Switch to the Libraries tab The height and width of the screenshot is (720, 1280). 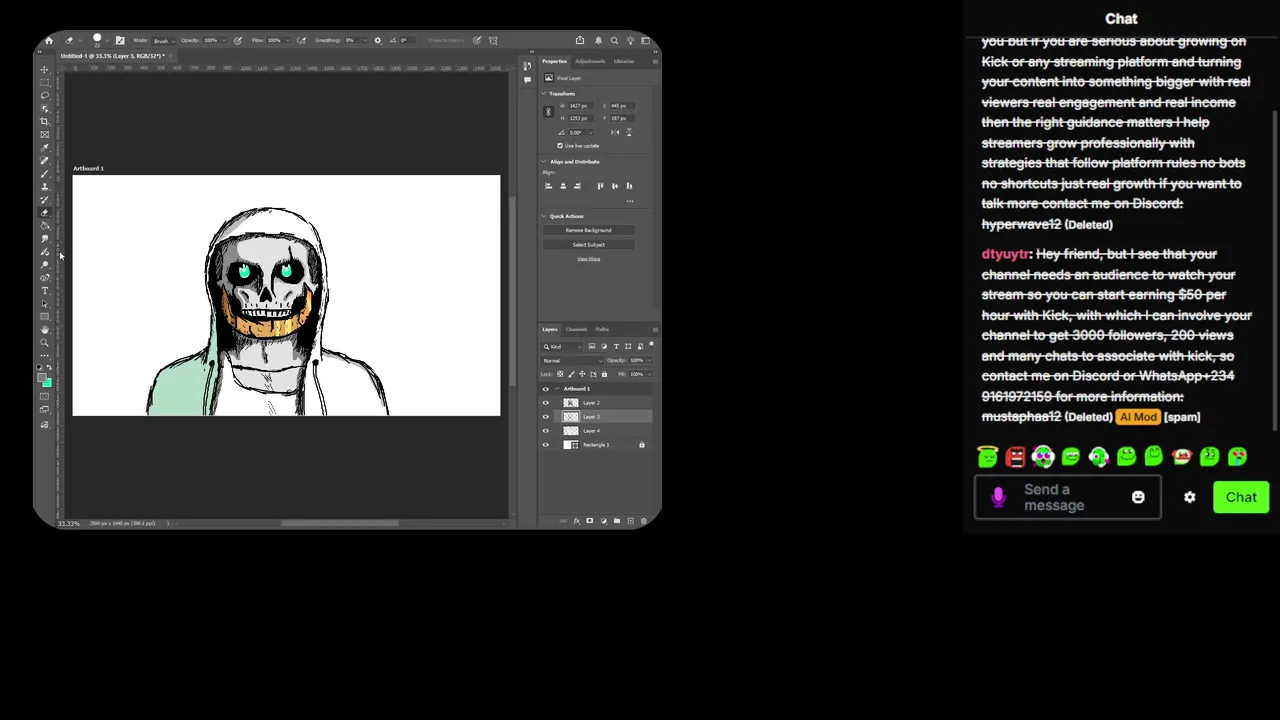pyautogui.click(x=624, y=61)
